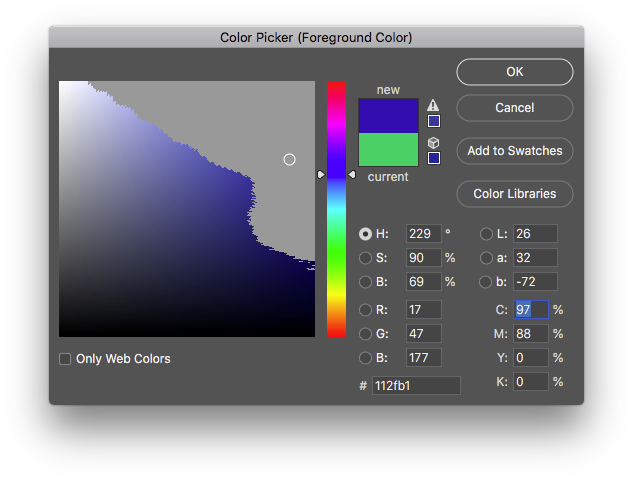Open Color Libraries
The width and height of the screenshot is (632, 478).
click(x=515, y=194)
